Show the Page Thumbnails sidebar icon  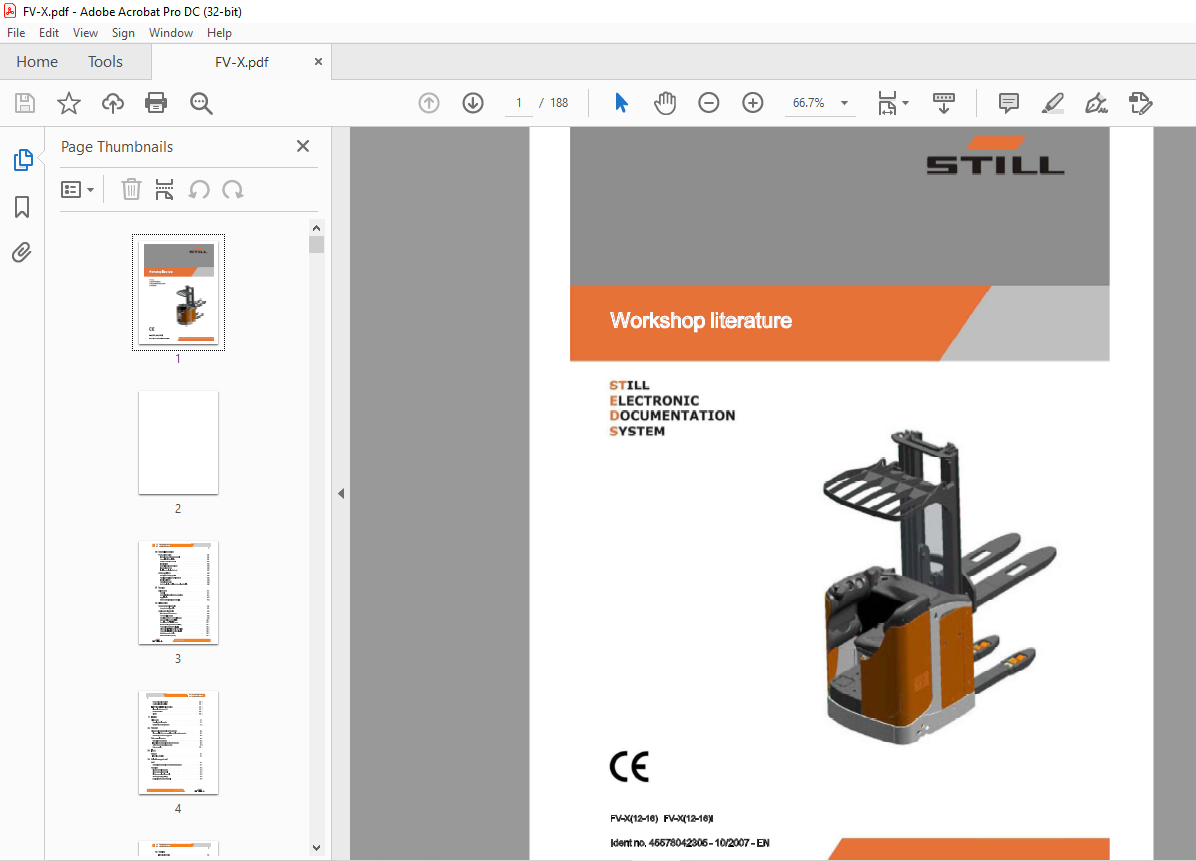pyautogui.click(x=23, y=160)
